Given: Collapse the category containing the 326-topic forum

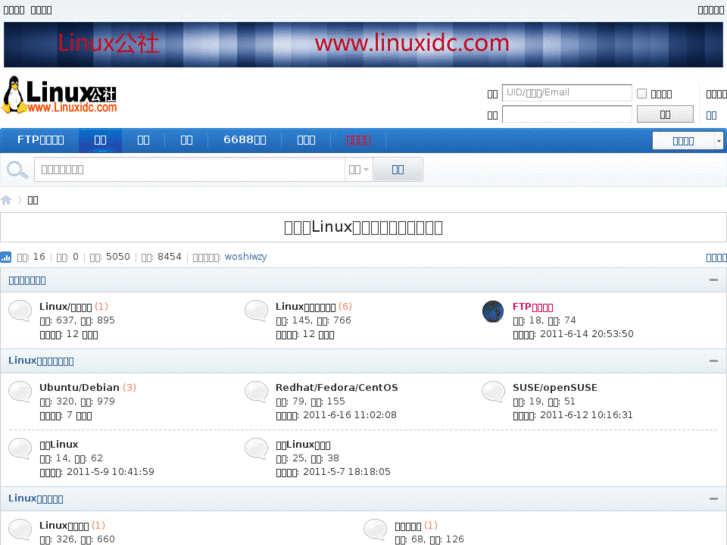Looking at the screenshot, I should click(x=714, y=499).
